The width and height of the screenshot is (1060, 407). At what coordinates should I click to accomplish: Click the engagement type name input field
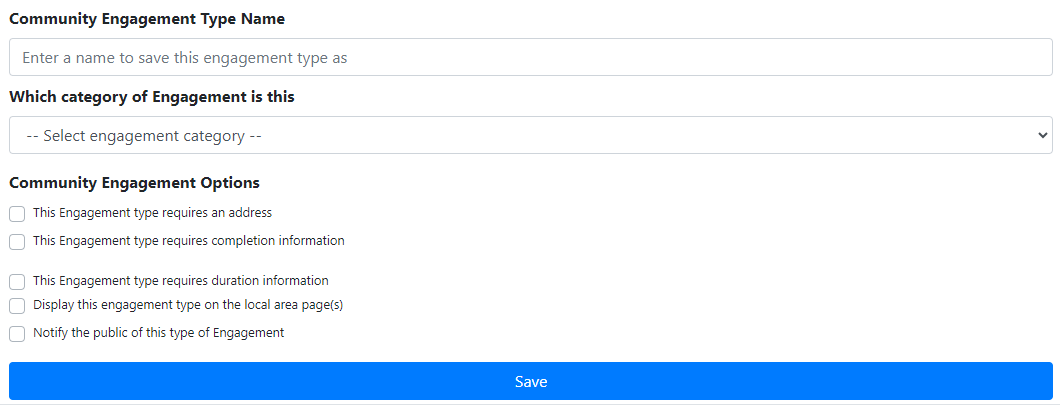point(530,58)
